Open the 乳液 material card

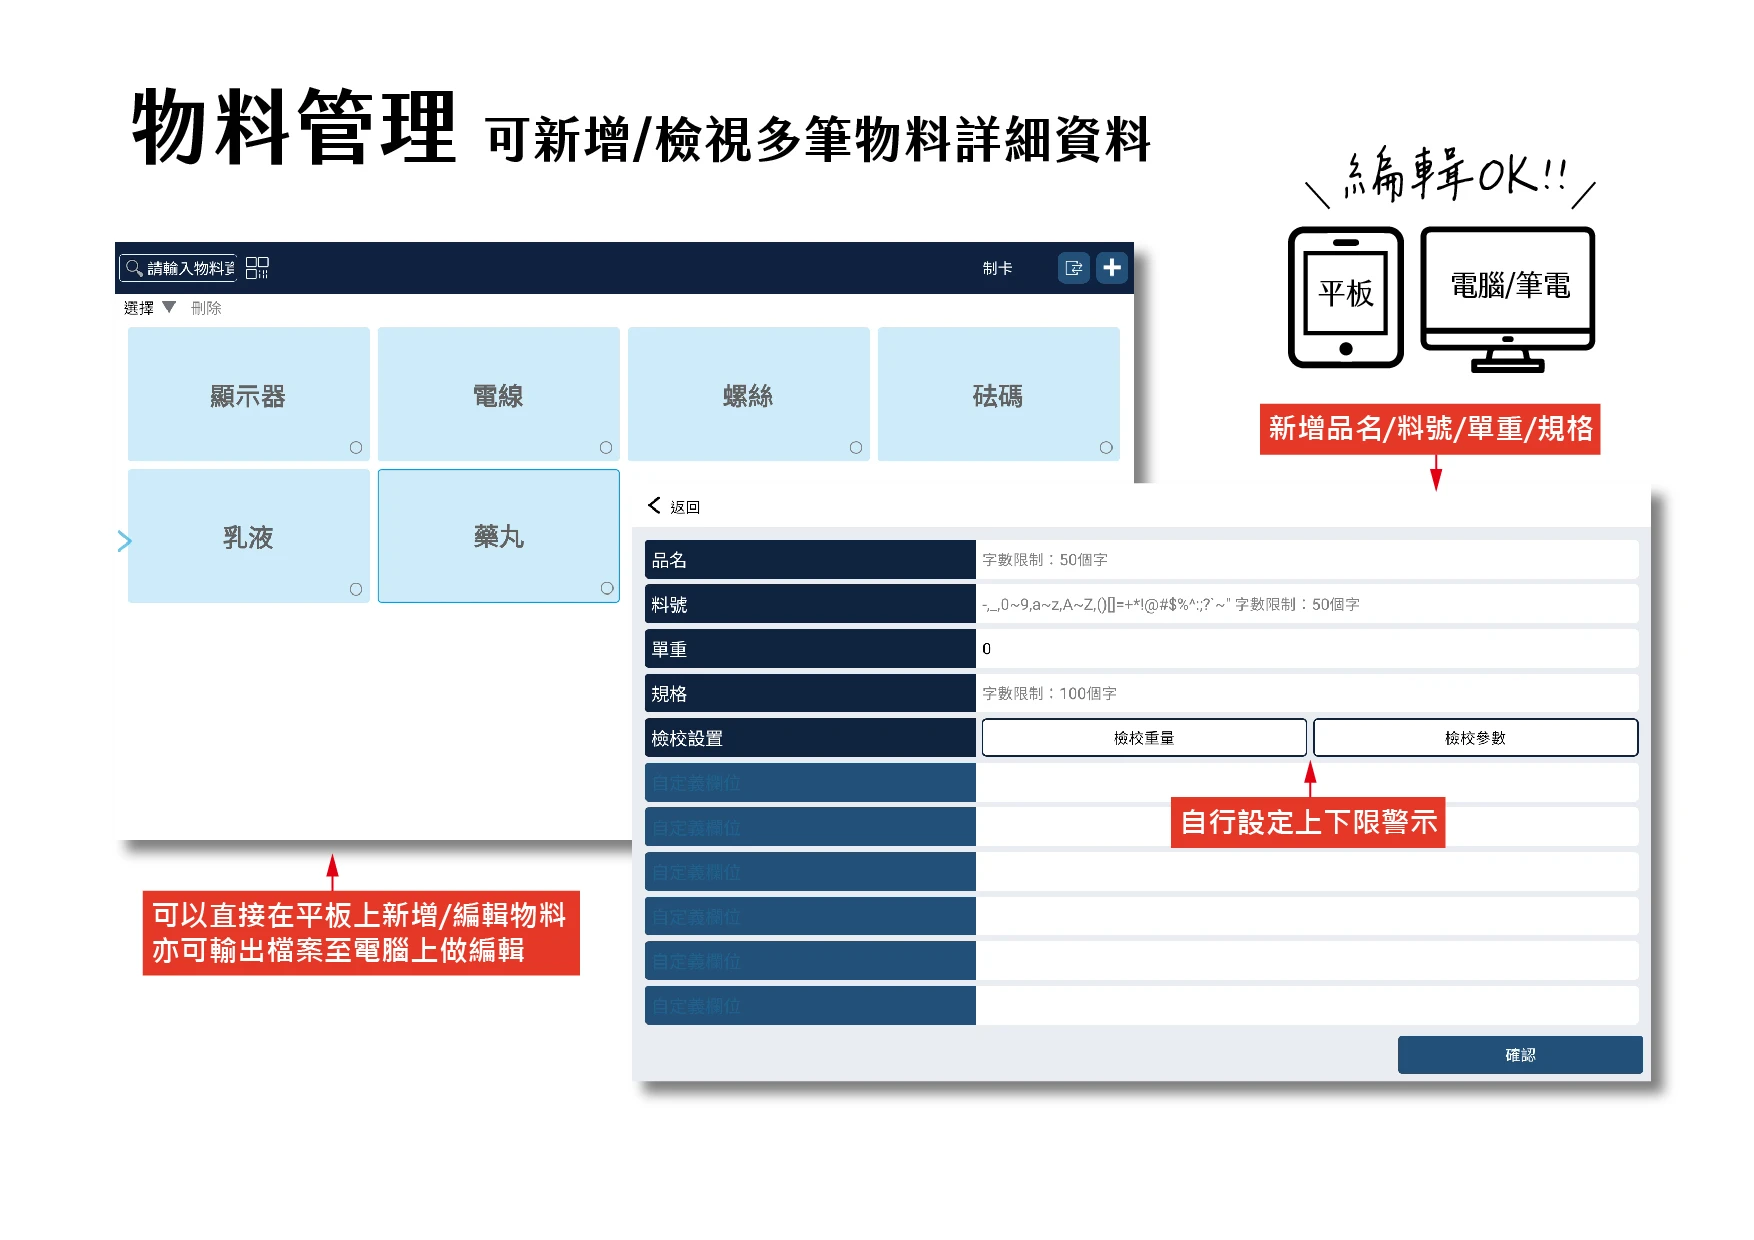[249, 536]
